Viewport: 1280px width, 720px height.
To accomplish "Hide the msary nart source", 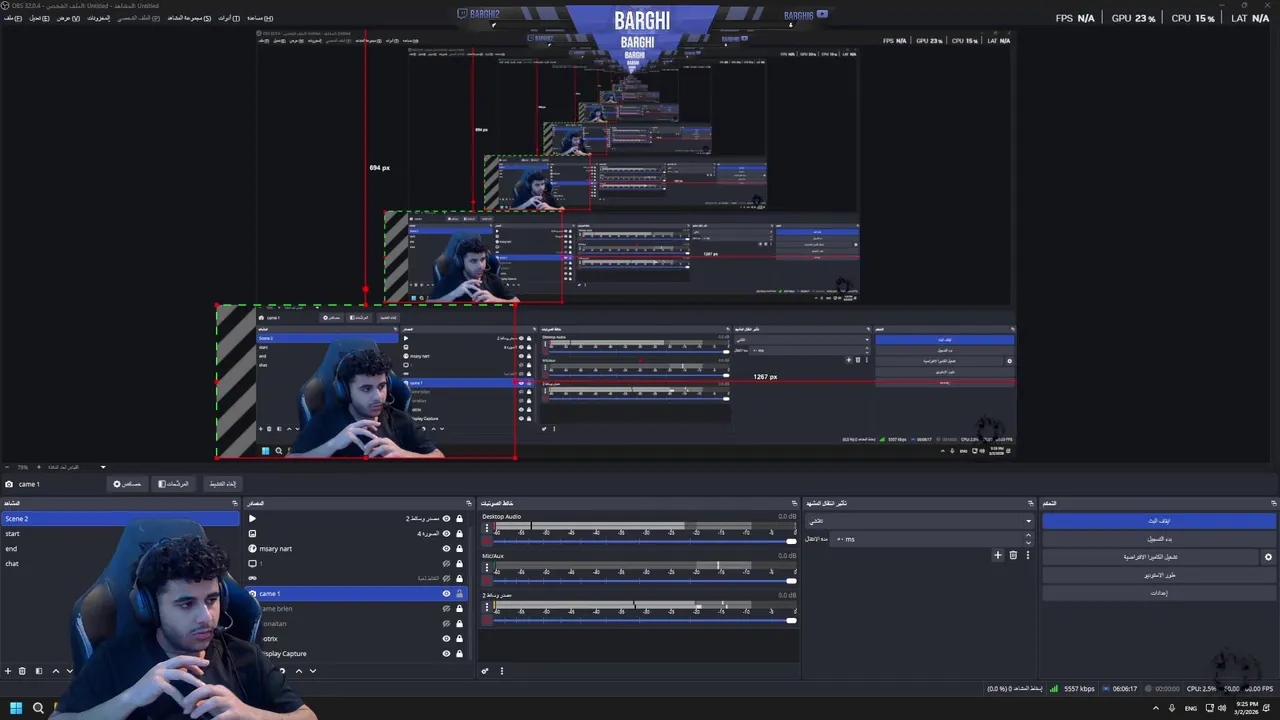I will coord(446,548).
